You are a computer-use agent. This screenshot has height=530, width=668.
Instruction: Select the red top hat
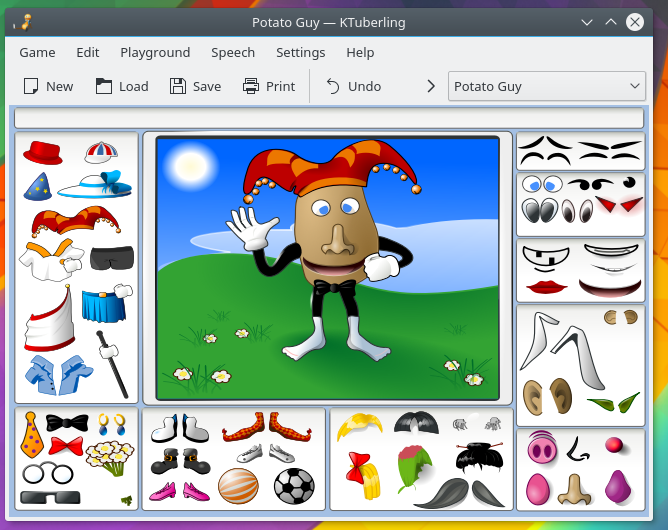coord(43,153)
